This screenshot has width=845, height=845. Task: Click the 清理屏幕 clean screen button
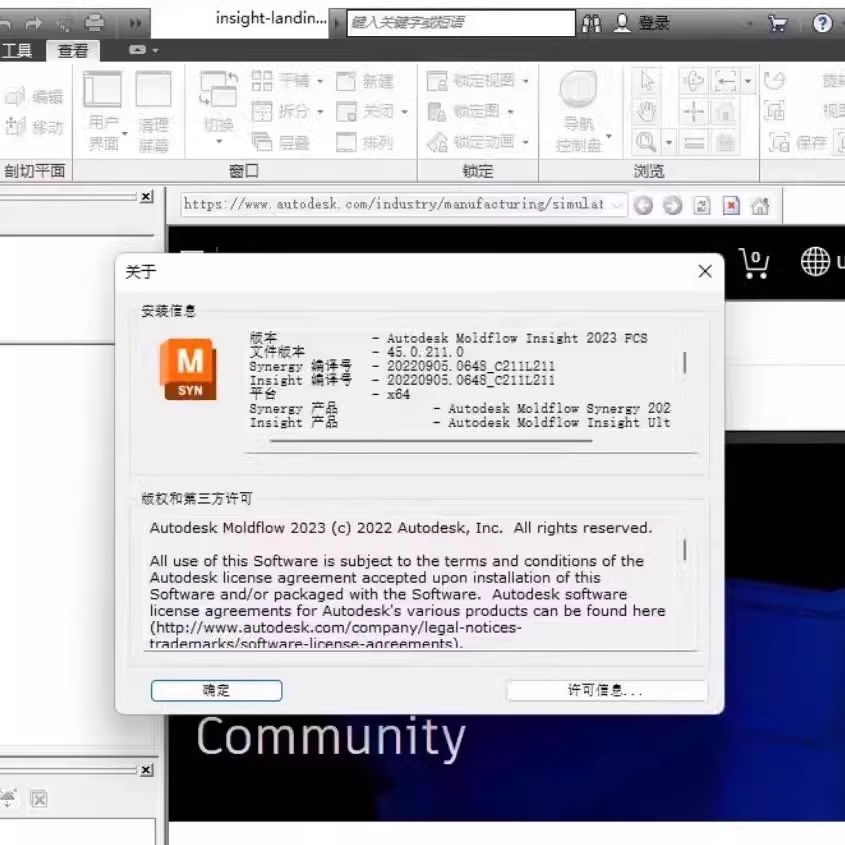click(x=154, y=111)
